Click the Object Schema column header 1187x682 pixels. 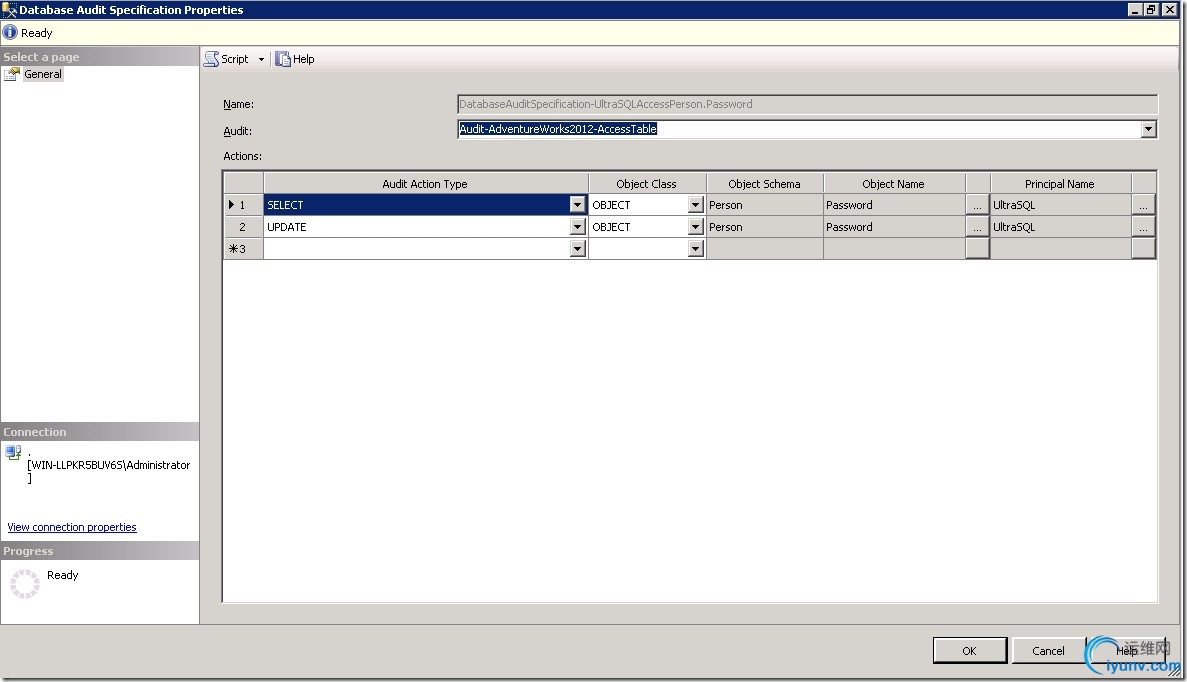coord(765,183)
